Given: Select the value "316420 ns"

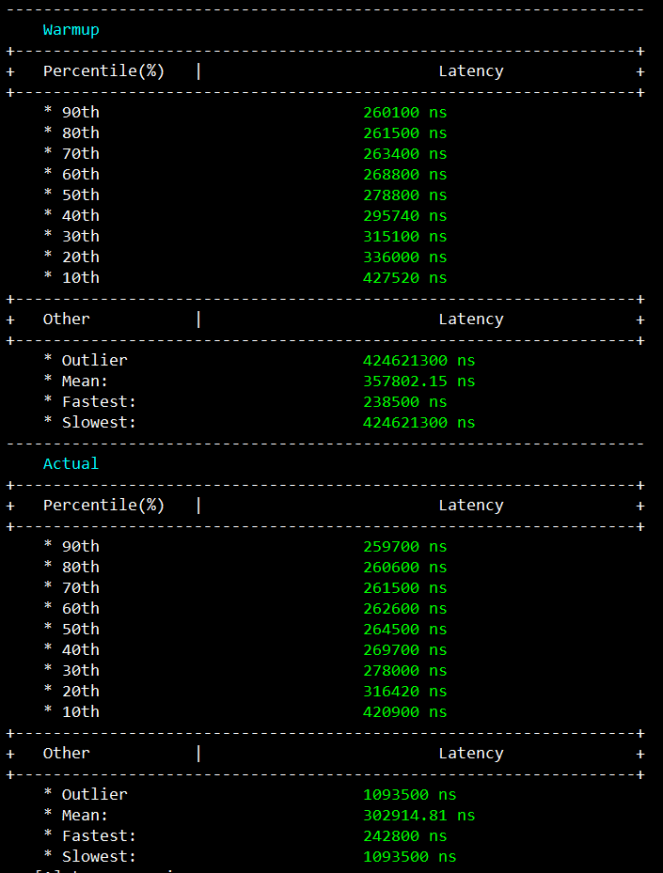Looking at the screenshot, I should (x=405, y=690).
